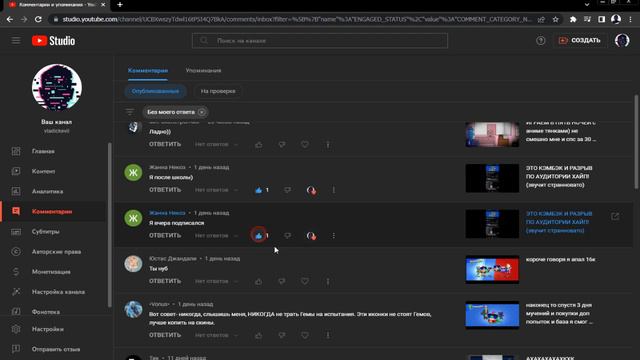Open the YouTube Studio hamburger menu

(x=16, y=40)
